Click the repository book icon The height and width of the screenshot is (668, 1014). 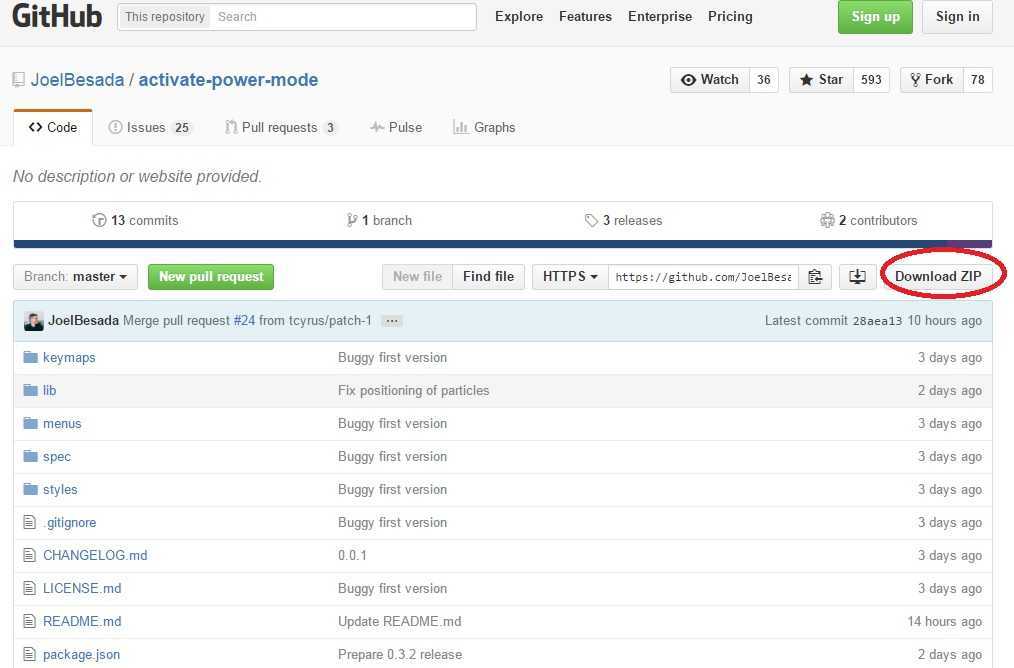pyautogui.click(x=19, y=80)
